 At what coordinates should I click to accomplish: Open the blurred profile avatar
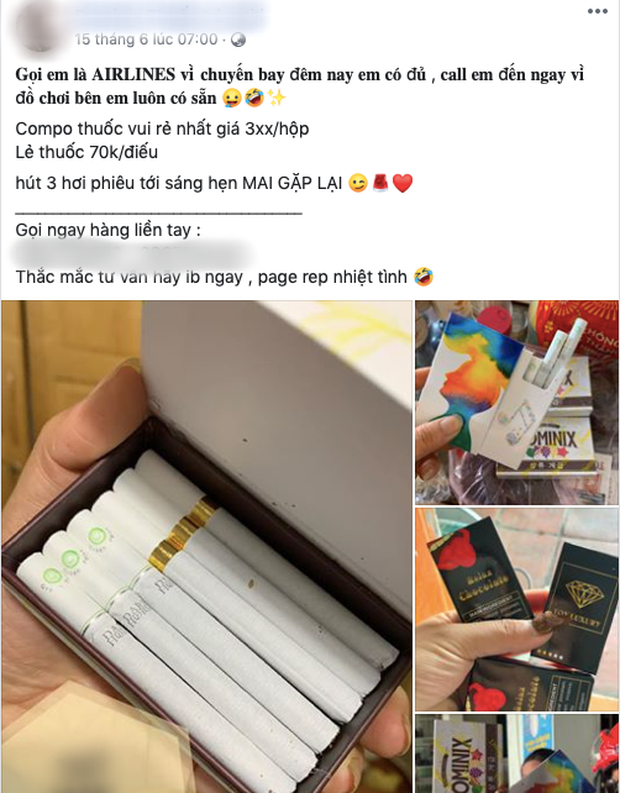[x=38, y=27]
